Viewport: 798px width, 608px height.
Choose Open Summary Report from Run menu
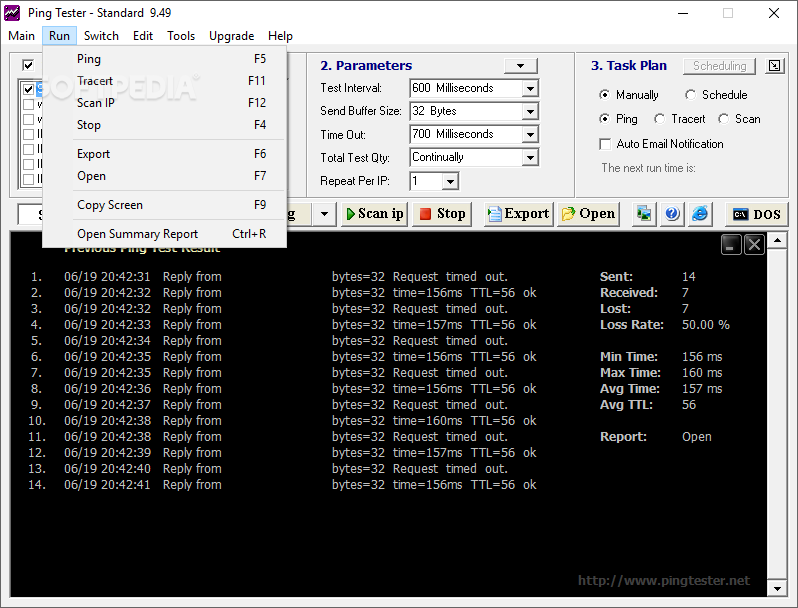[x=165, y=234]
